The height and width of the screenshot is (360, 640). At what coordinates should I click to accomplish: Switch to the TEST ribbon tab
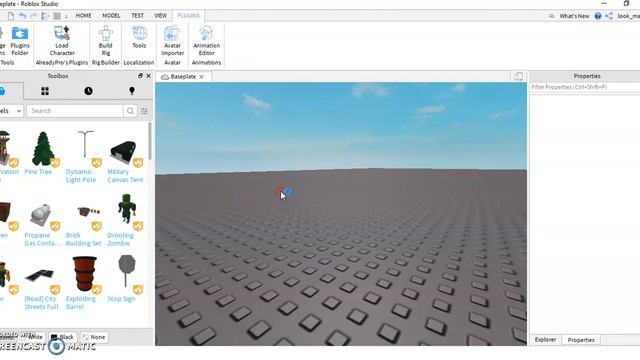click(x=138, y=16)
